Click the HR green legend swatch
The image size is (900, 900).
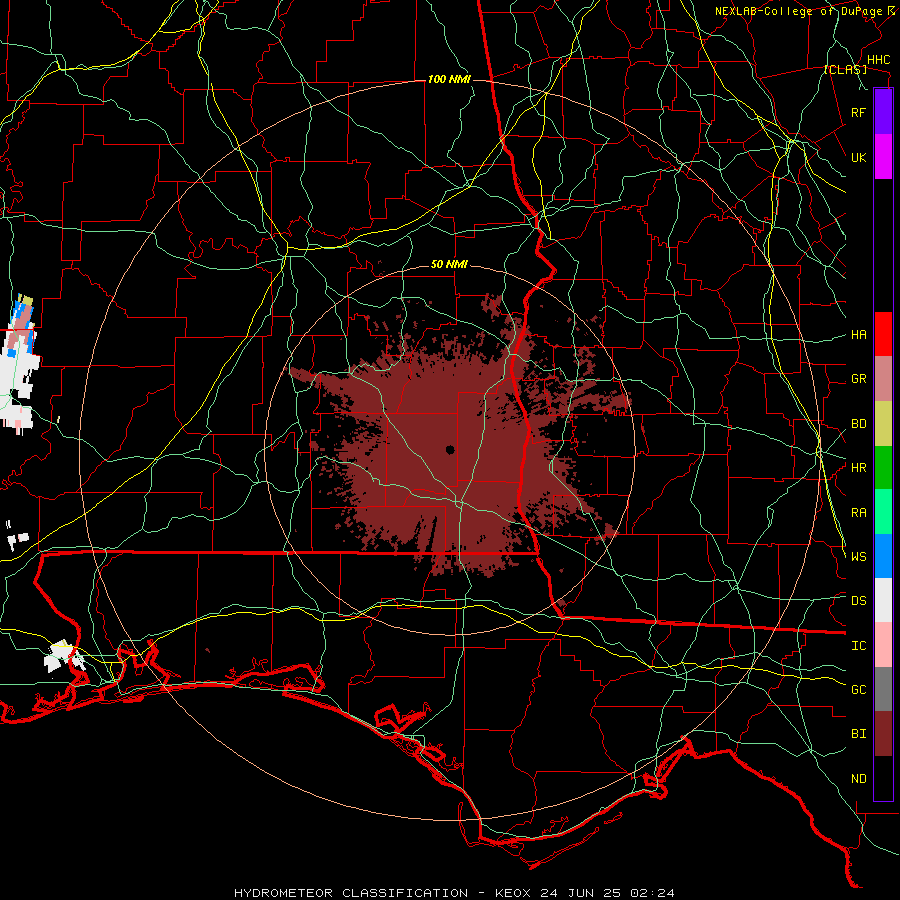883,468
